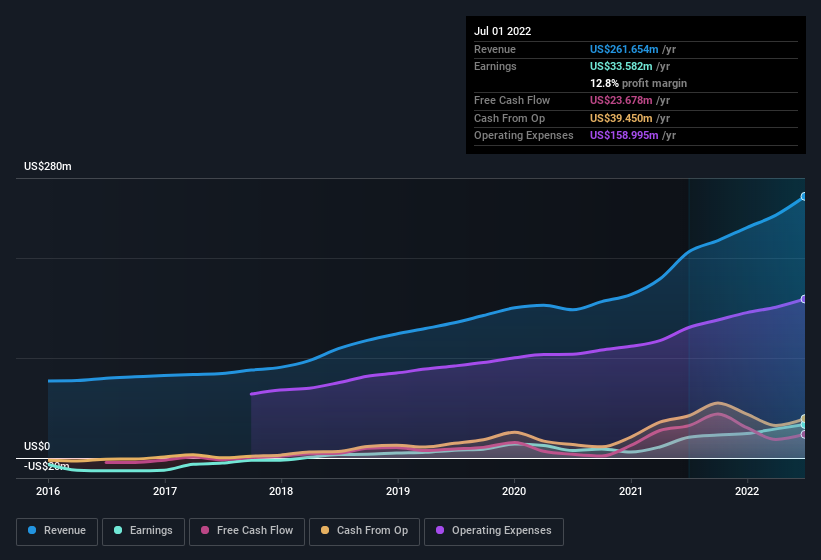The height and width of the screenshot is (560, 821).
Task: Click the Jul 01 2022 tooltip date
Action: 502,31
